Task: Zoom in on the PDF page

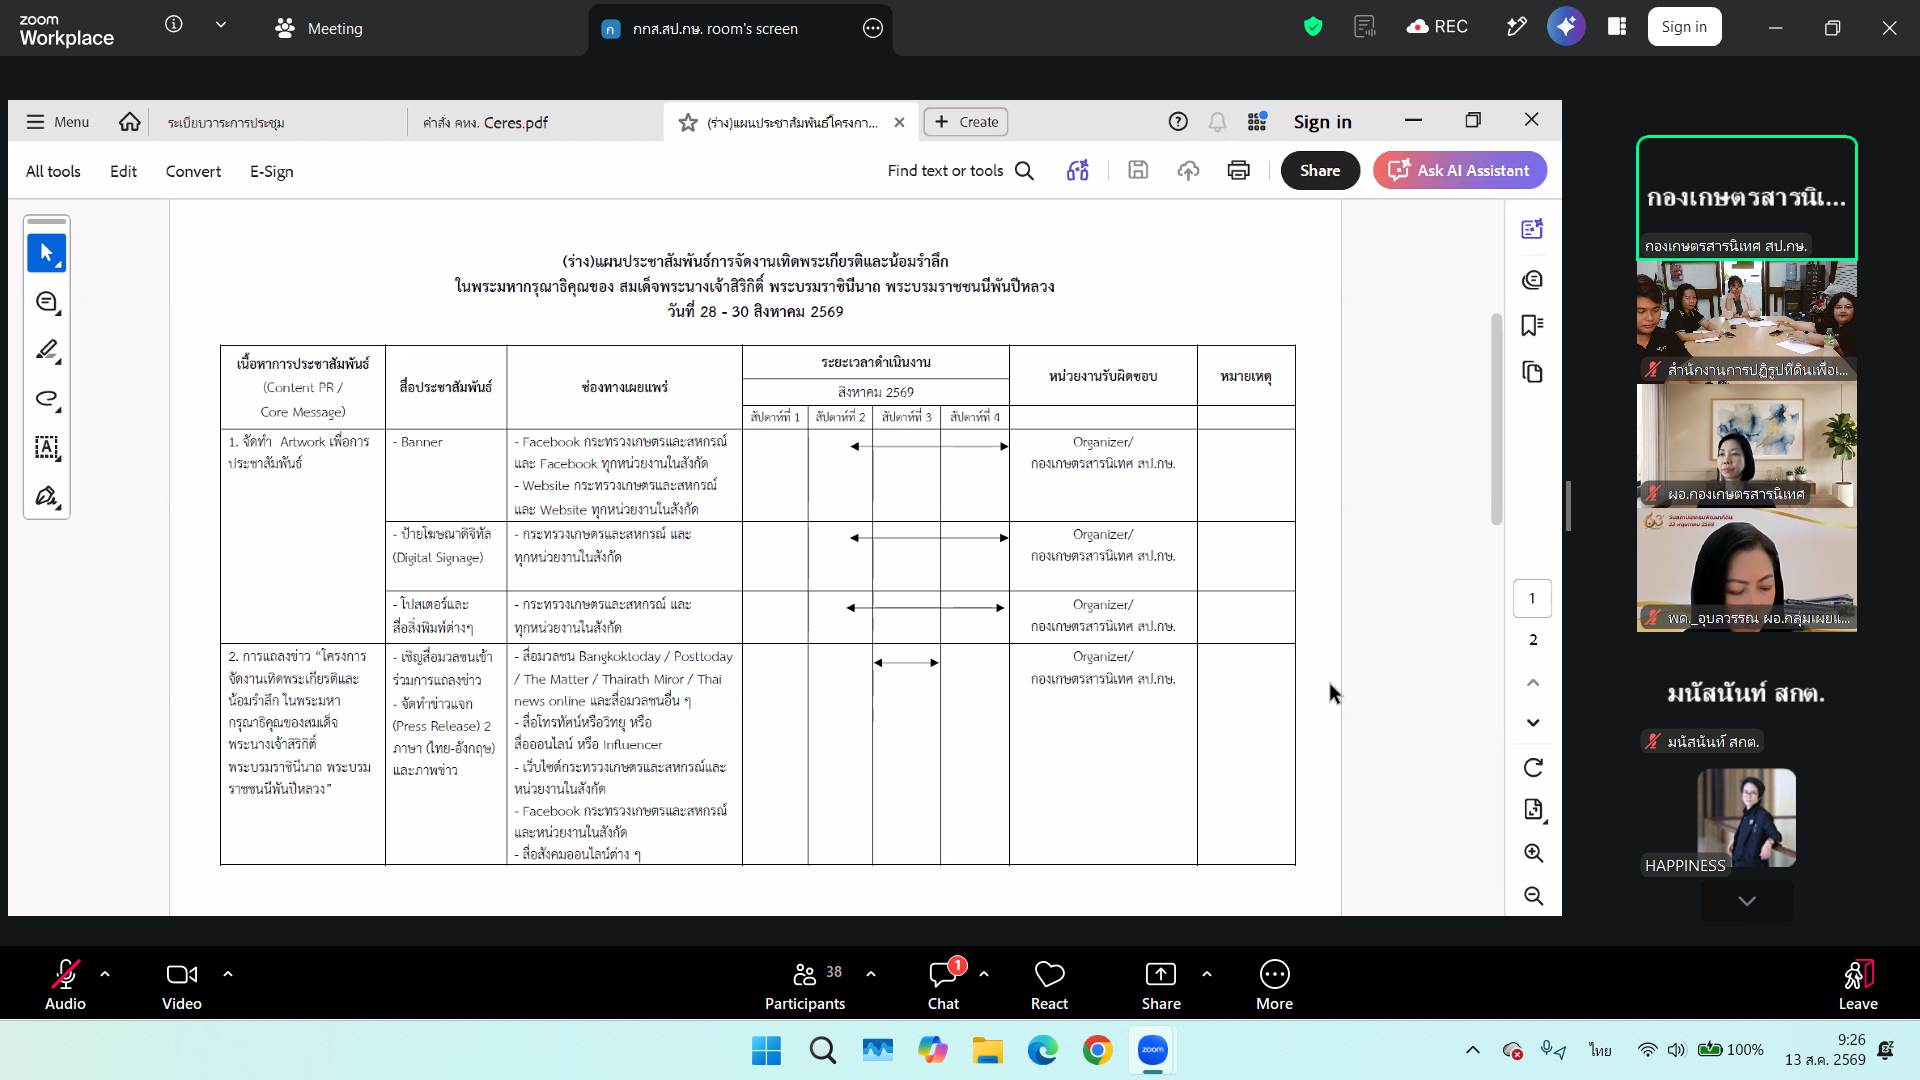Action: click(1533, 853)
